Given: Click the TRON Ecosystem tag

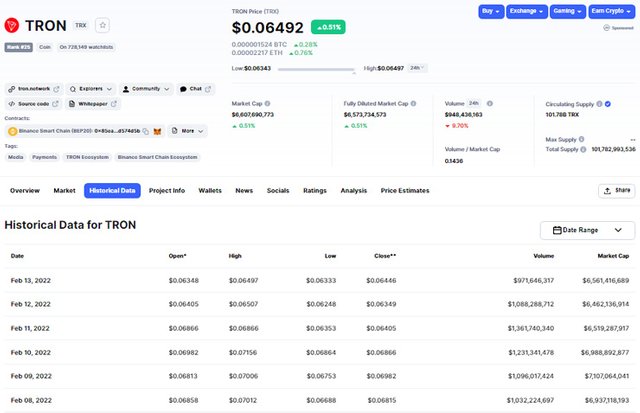Looking at the screenshot, I should [87, 157].
